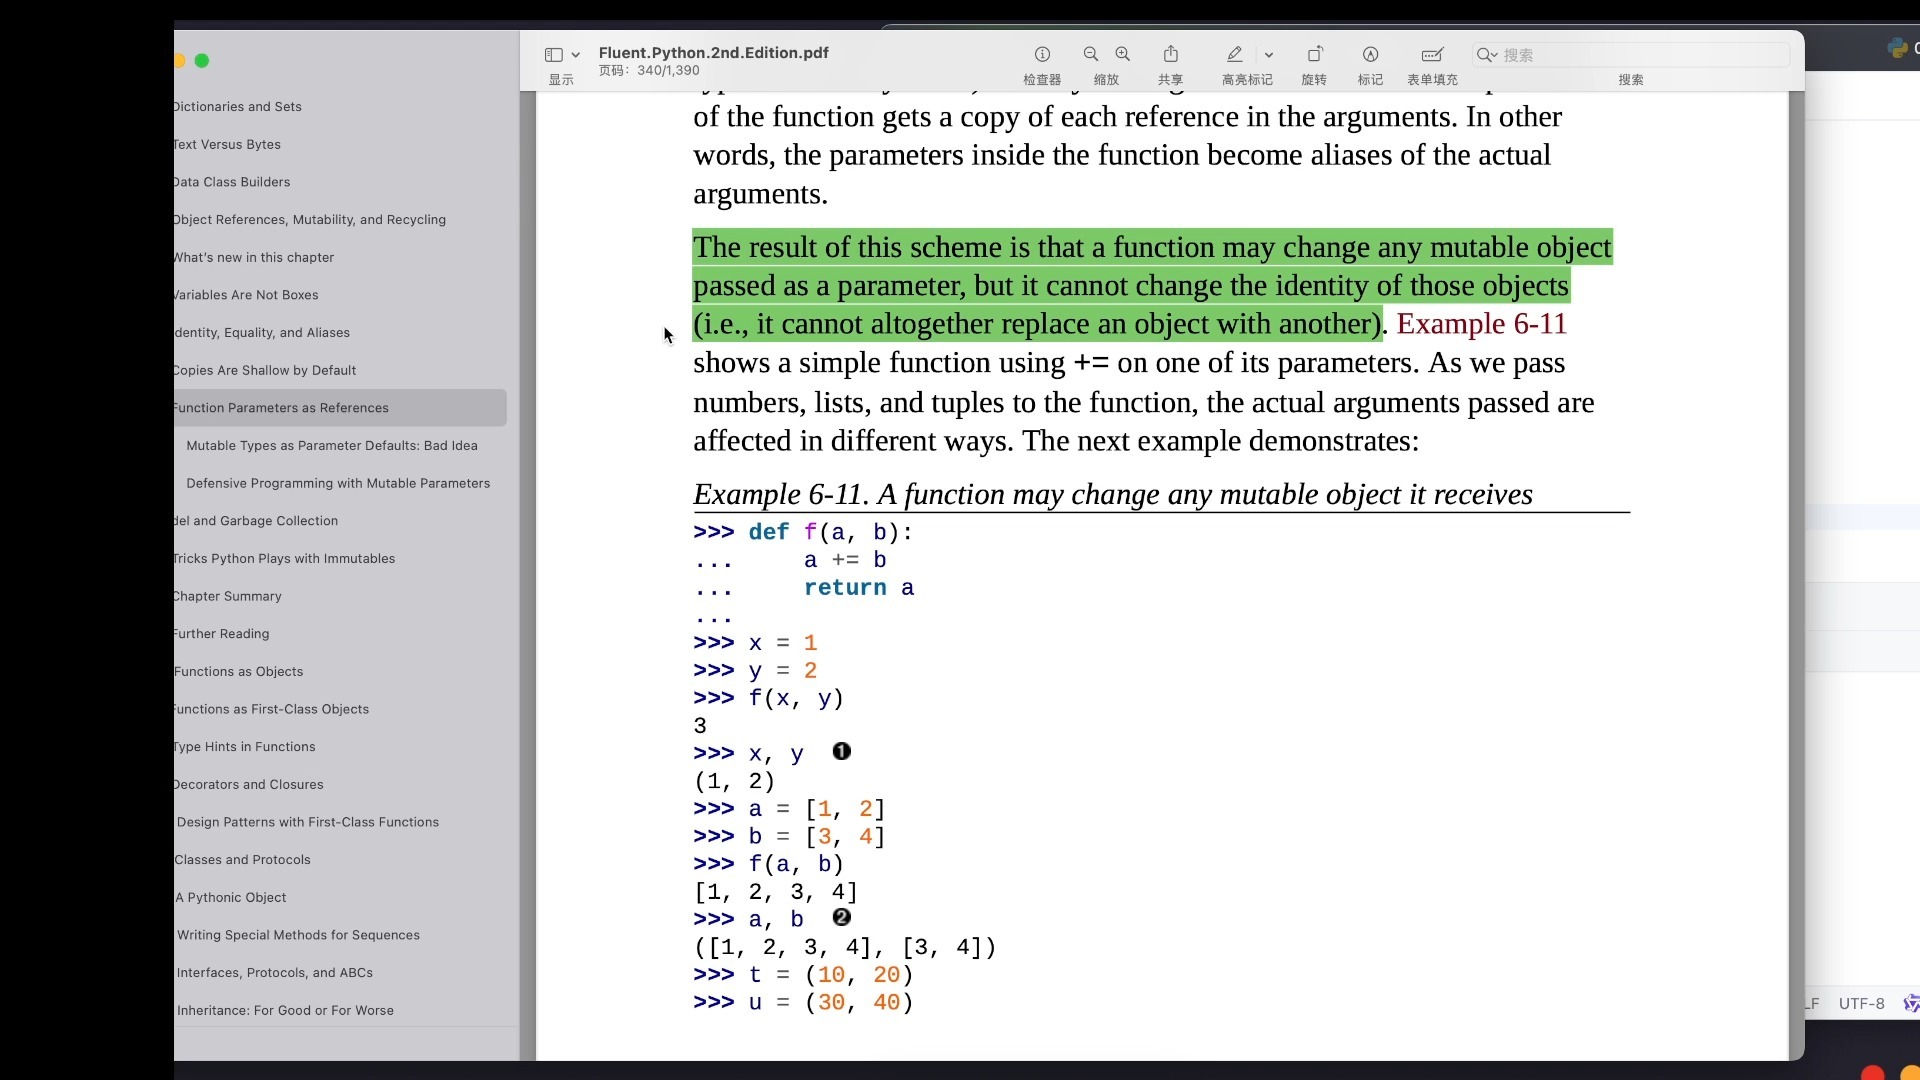Click the green window zoom button
Image resolution: width=1920 pixels, height=1080 pixels.
(x=202, y=61)
